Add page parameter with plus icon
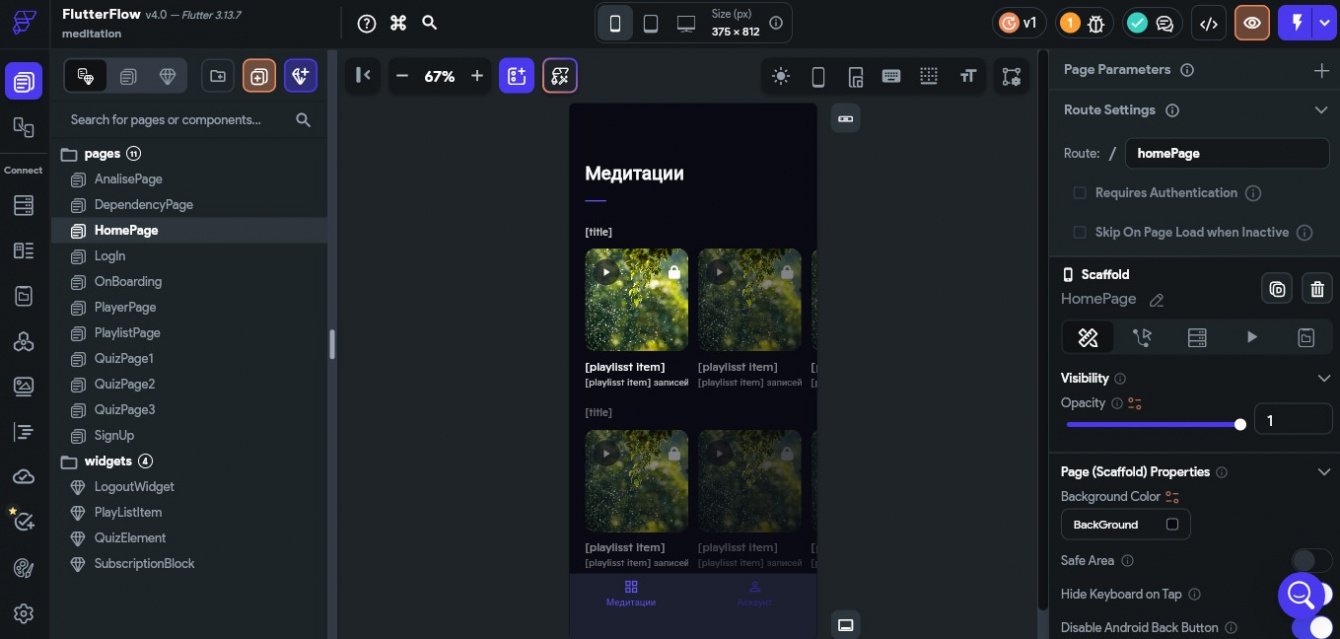1340x639 pixels. 1320,70
